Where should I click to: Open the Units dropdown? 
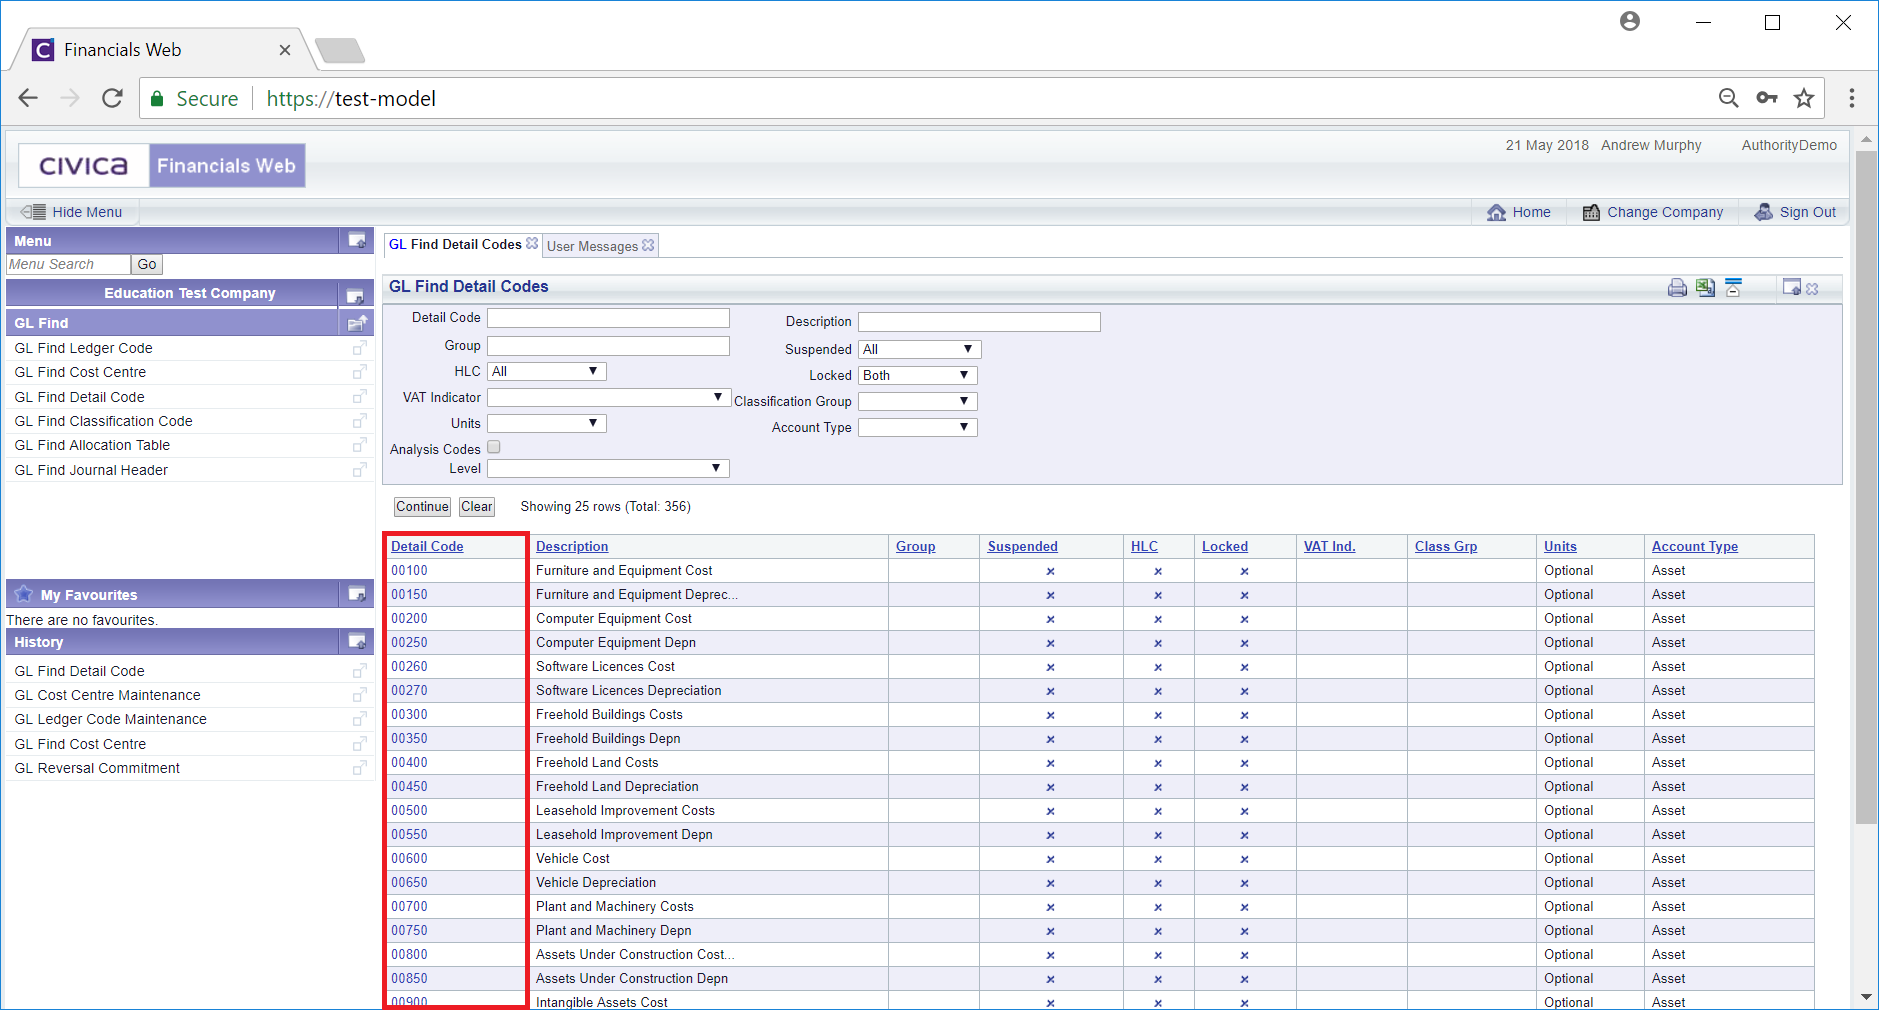[x=547, y=423]
